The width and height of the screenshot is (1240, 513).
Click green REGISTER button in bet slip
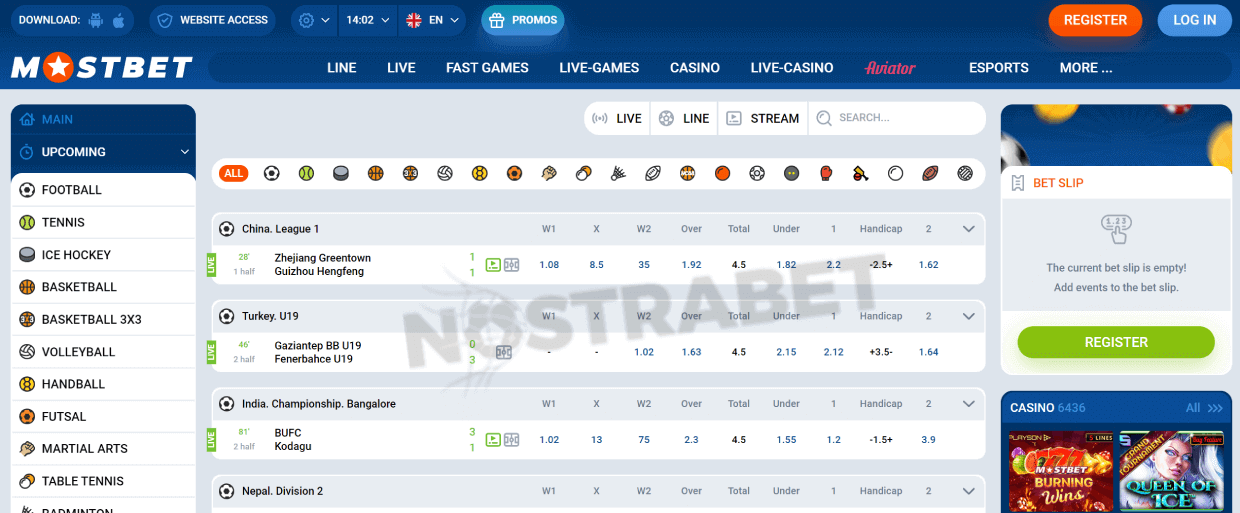coord(1116,342)
